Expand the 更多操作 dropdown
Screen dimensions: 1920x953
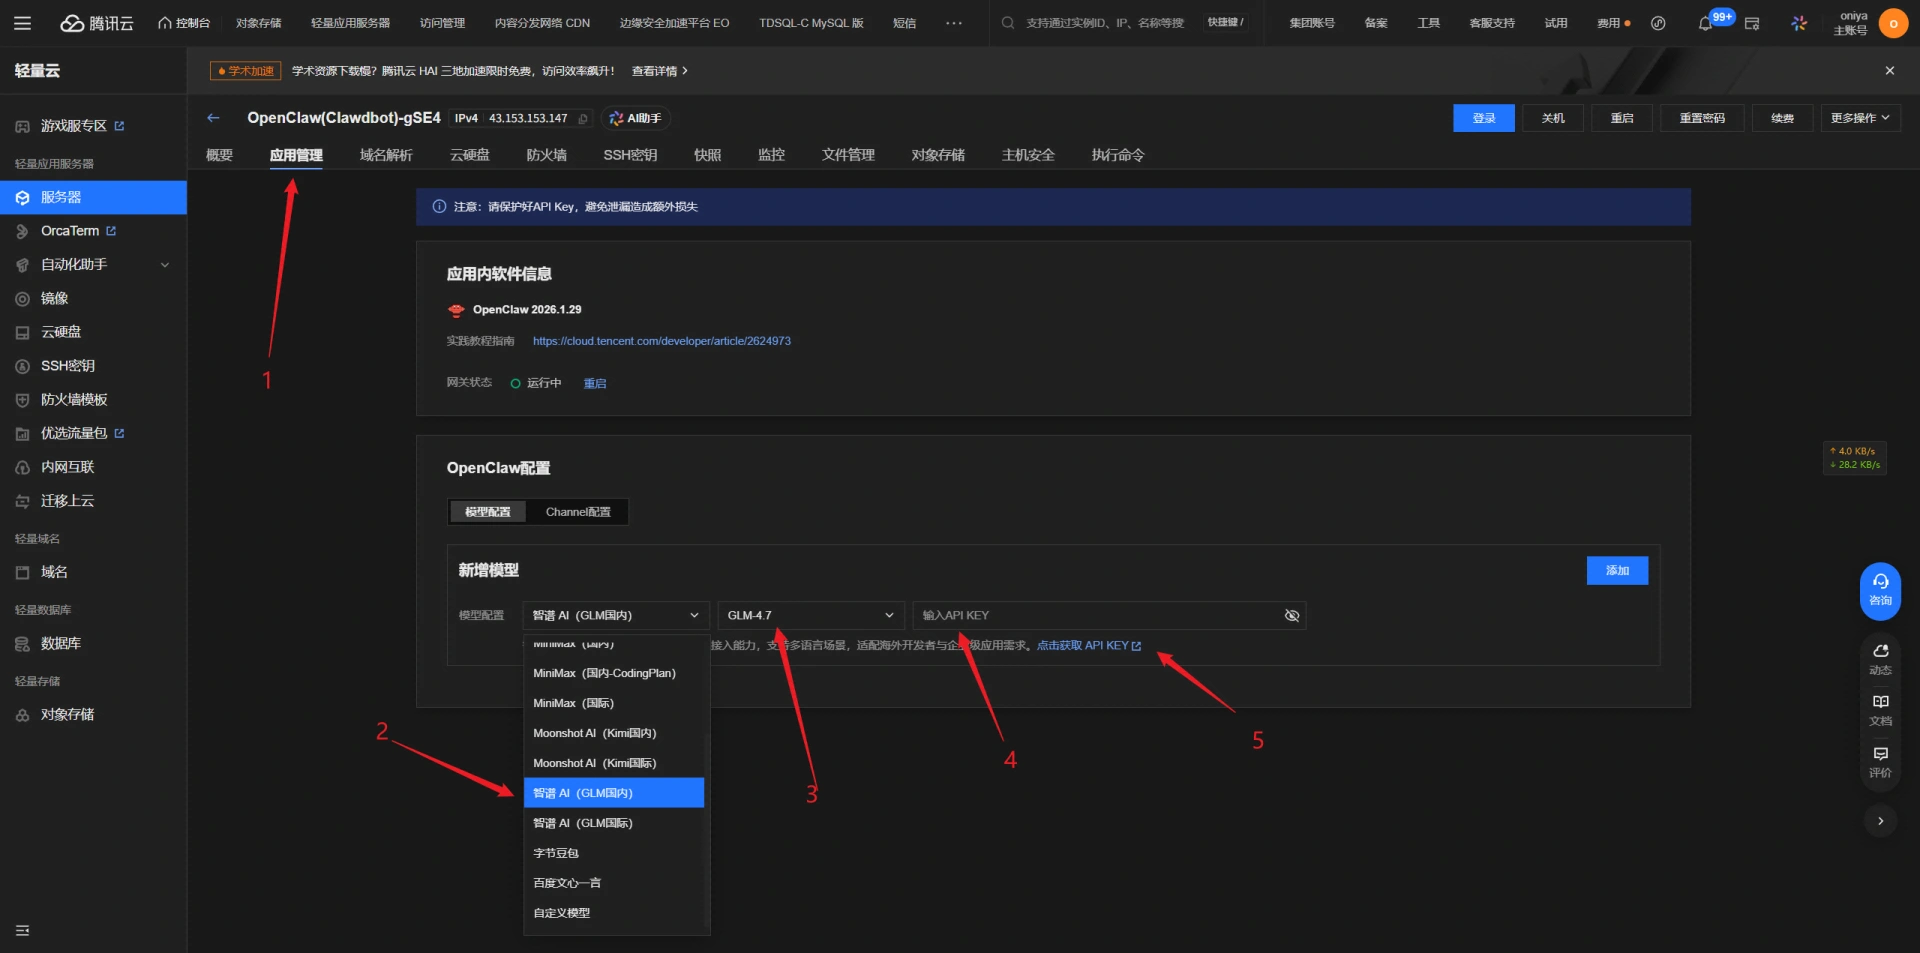click(x=1859, y=118)
